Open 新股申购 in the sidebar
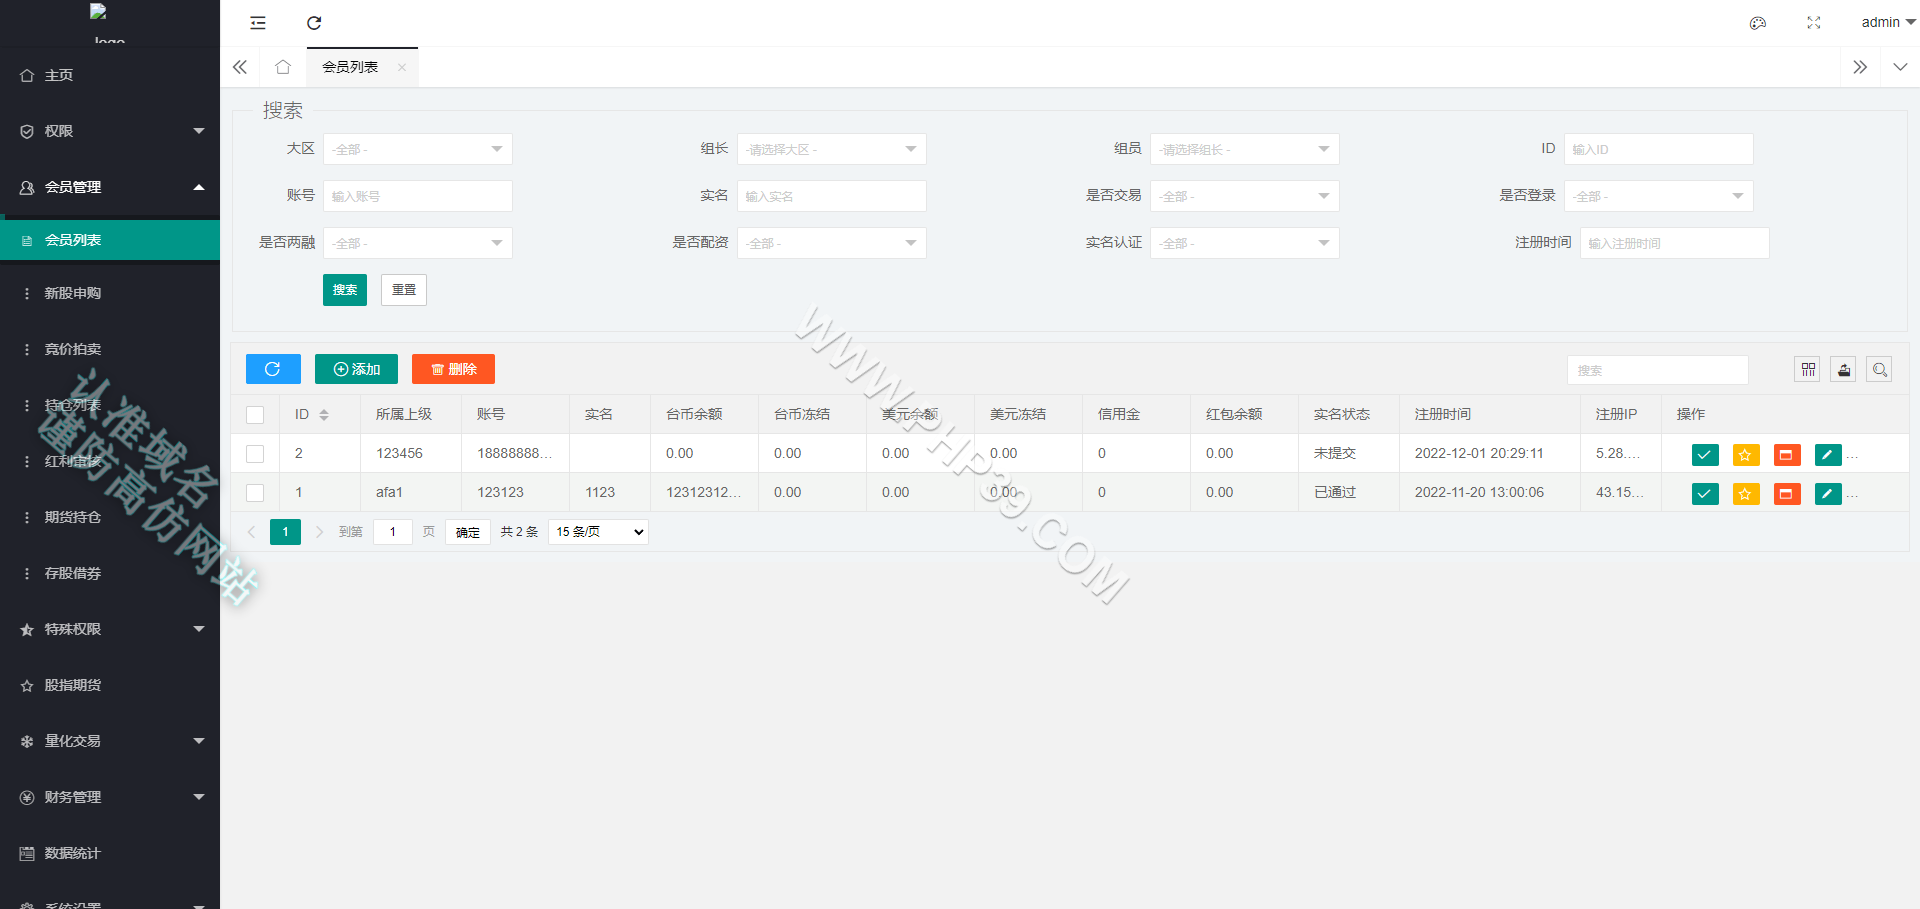This screenshot has width=1920, height=909. click(110, 293)
